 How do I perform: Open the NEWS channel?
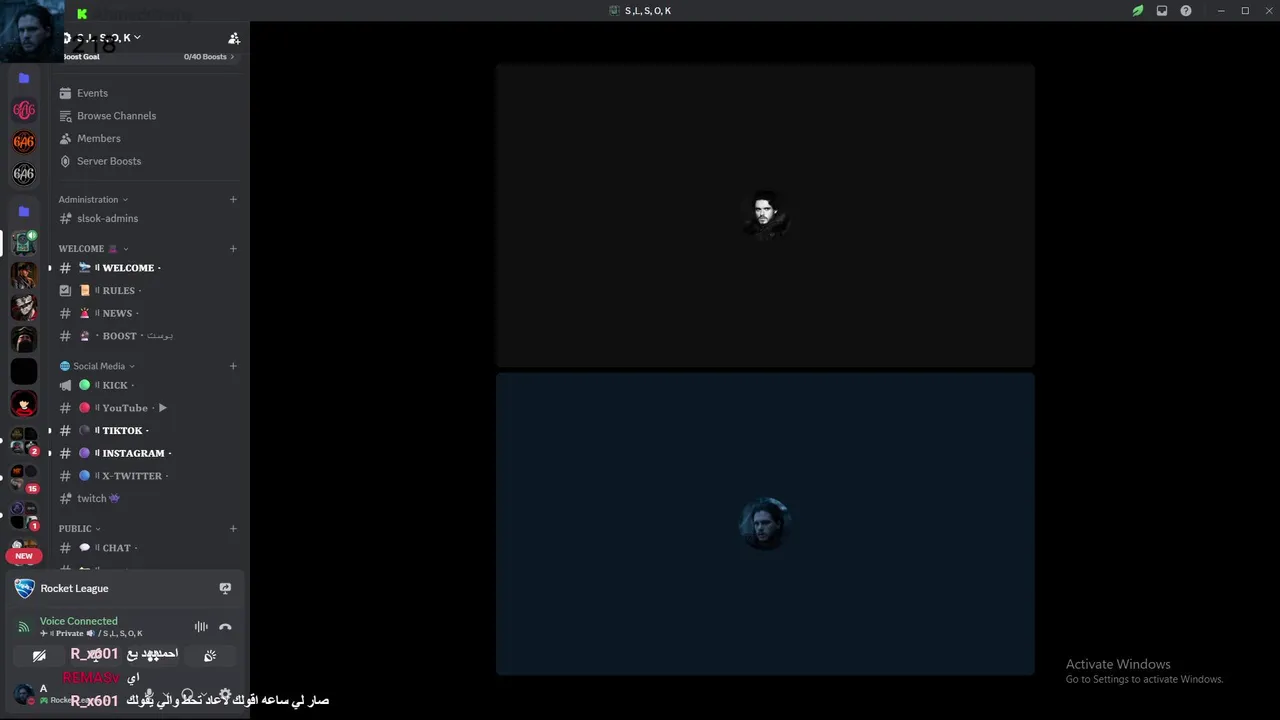(x=148, y=313)
